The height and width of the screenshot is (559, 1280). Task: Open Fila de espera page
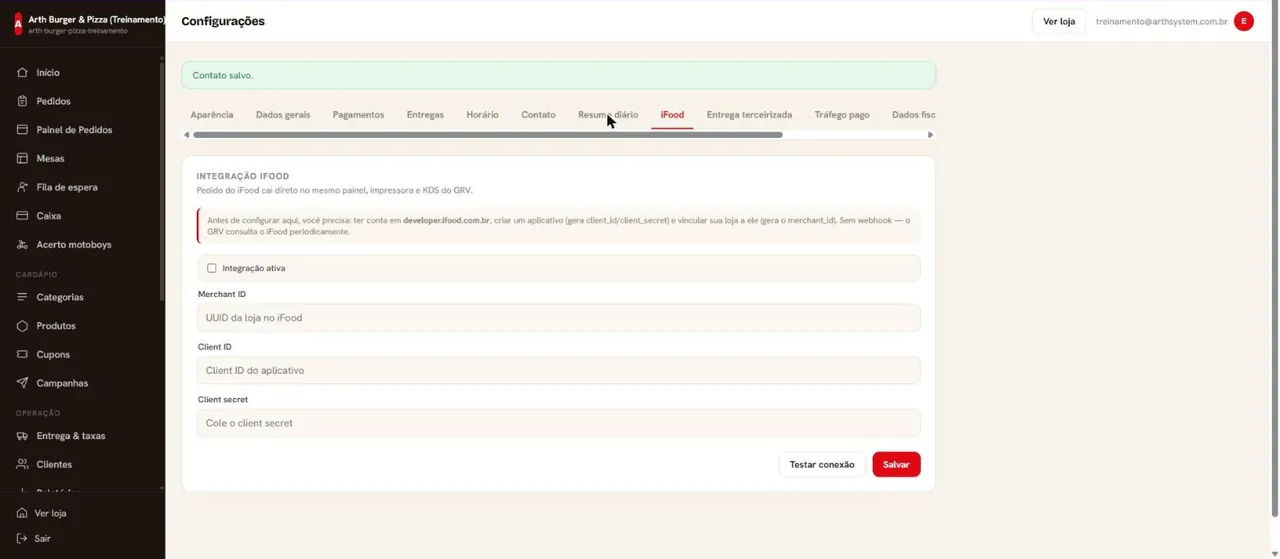tap(67, 187)
